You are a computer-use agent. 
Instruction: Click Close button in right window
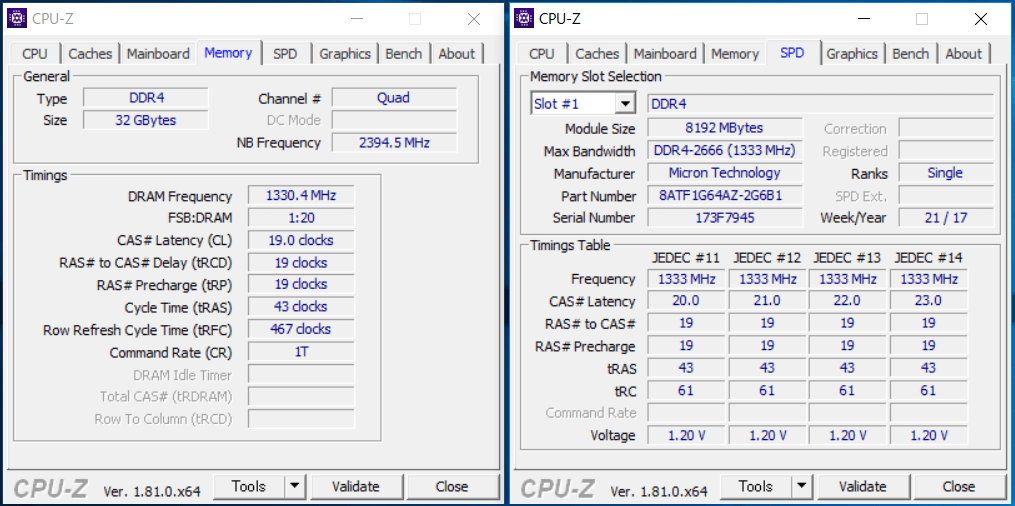959,486
